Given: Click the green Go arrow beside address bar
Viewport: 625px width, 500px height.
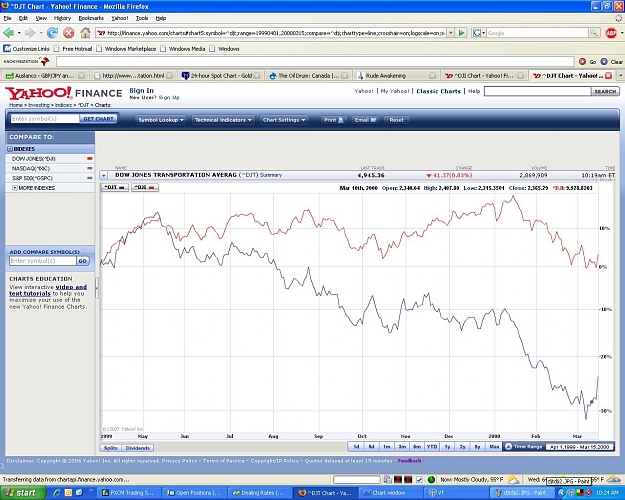Looking at the screenshot, I should pos(462,33).
